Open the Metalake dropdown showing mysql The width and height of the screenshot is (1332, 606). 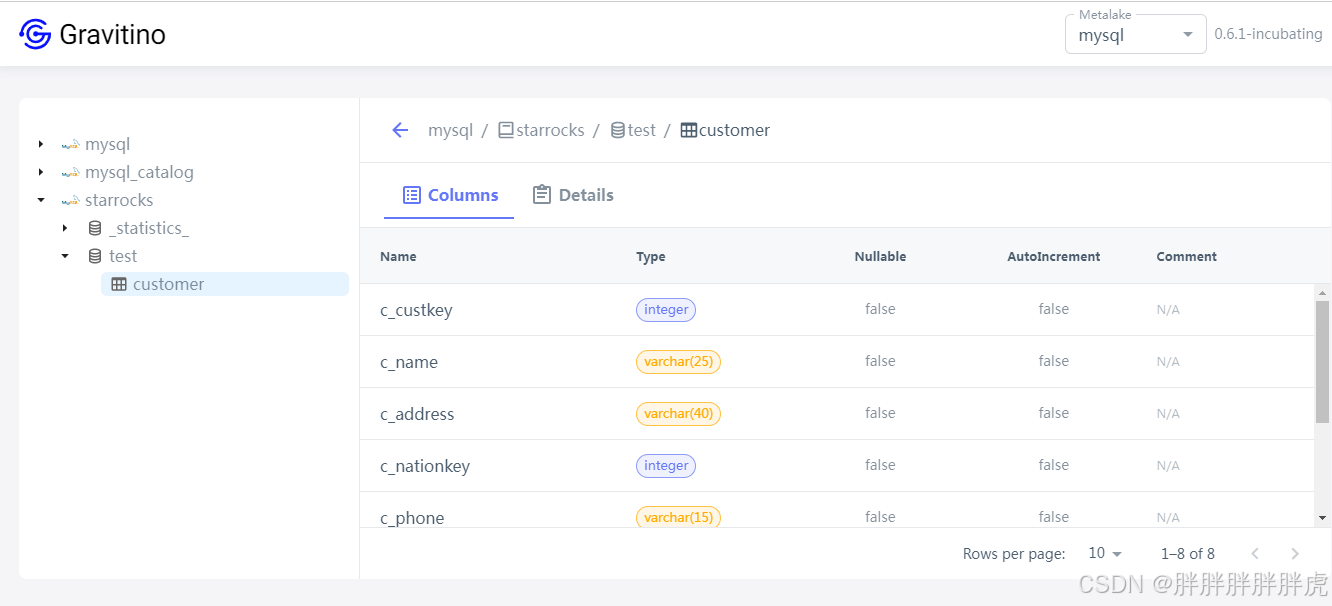point(1135,35)
